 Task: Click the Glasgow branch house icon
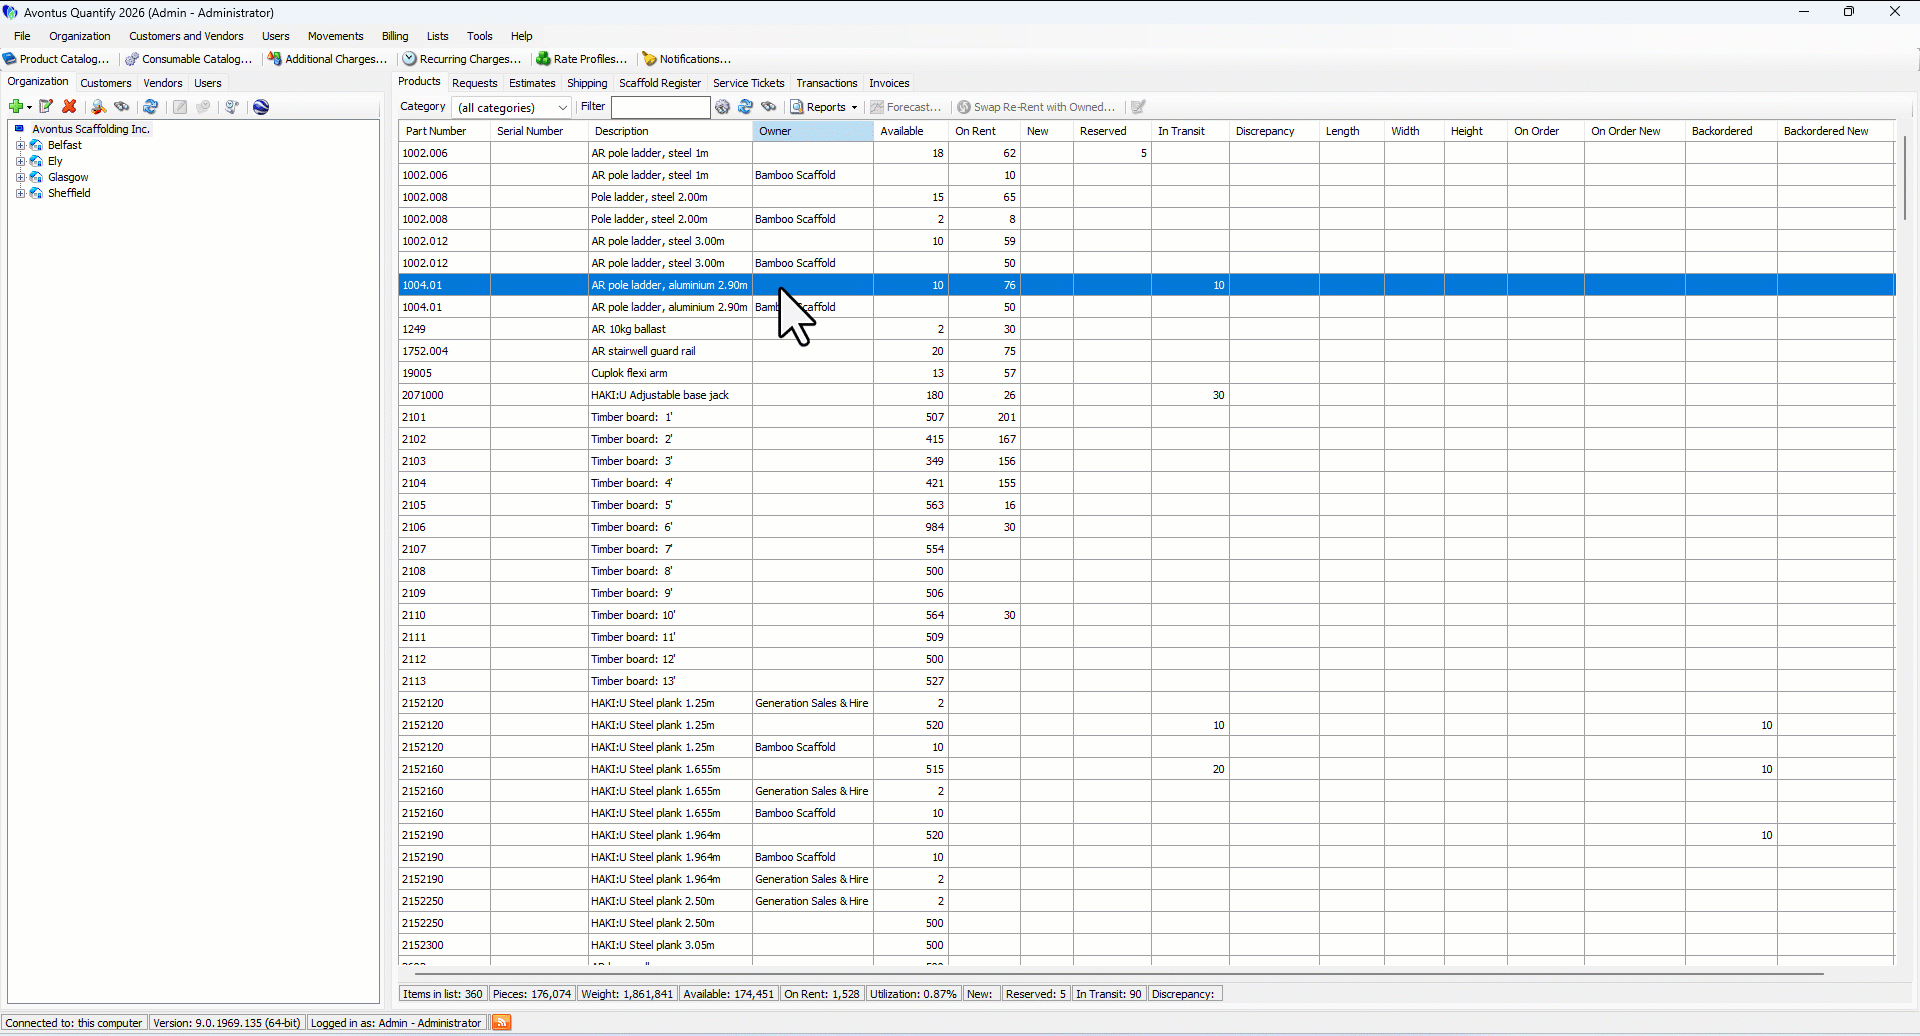36,177
